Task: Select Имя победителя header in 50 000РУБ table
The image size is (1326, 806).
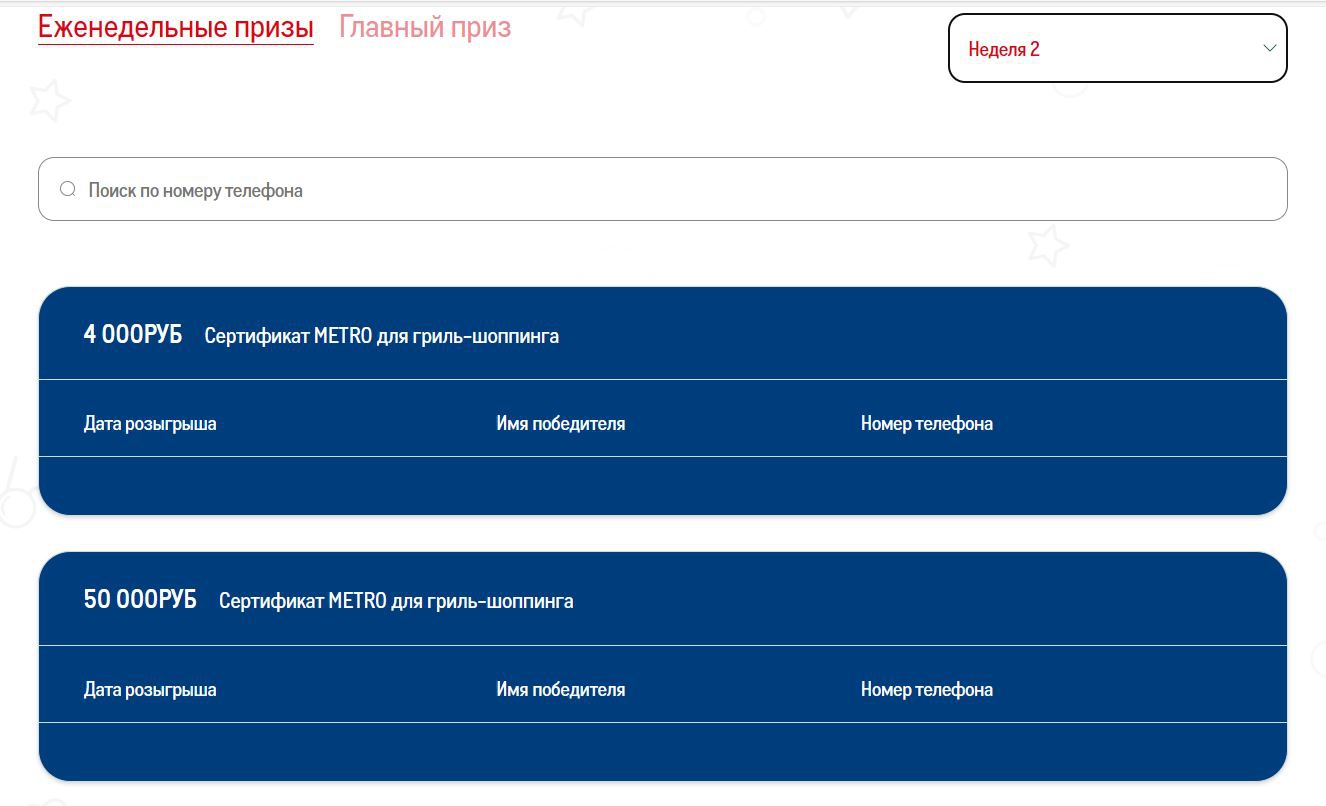Action: [560, 689]
